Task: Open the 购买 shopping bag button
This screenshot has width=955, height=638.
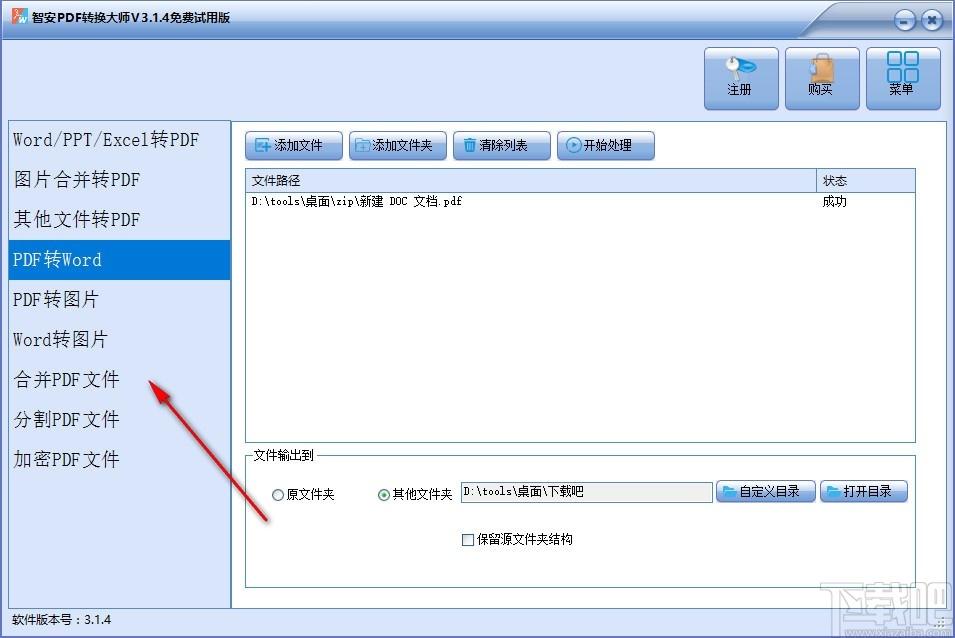Action: click(x=822, y=79)
